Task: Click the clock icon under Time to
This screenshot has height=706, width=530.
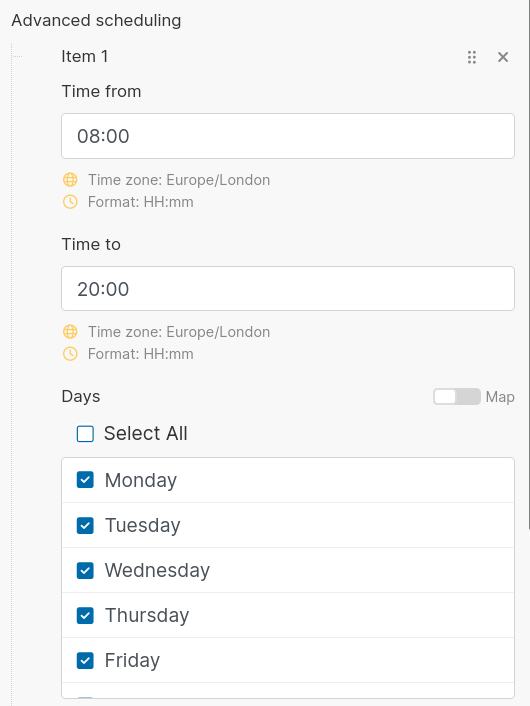Action: (70, 354)
